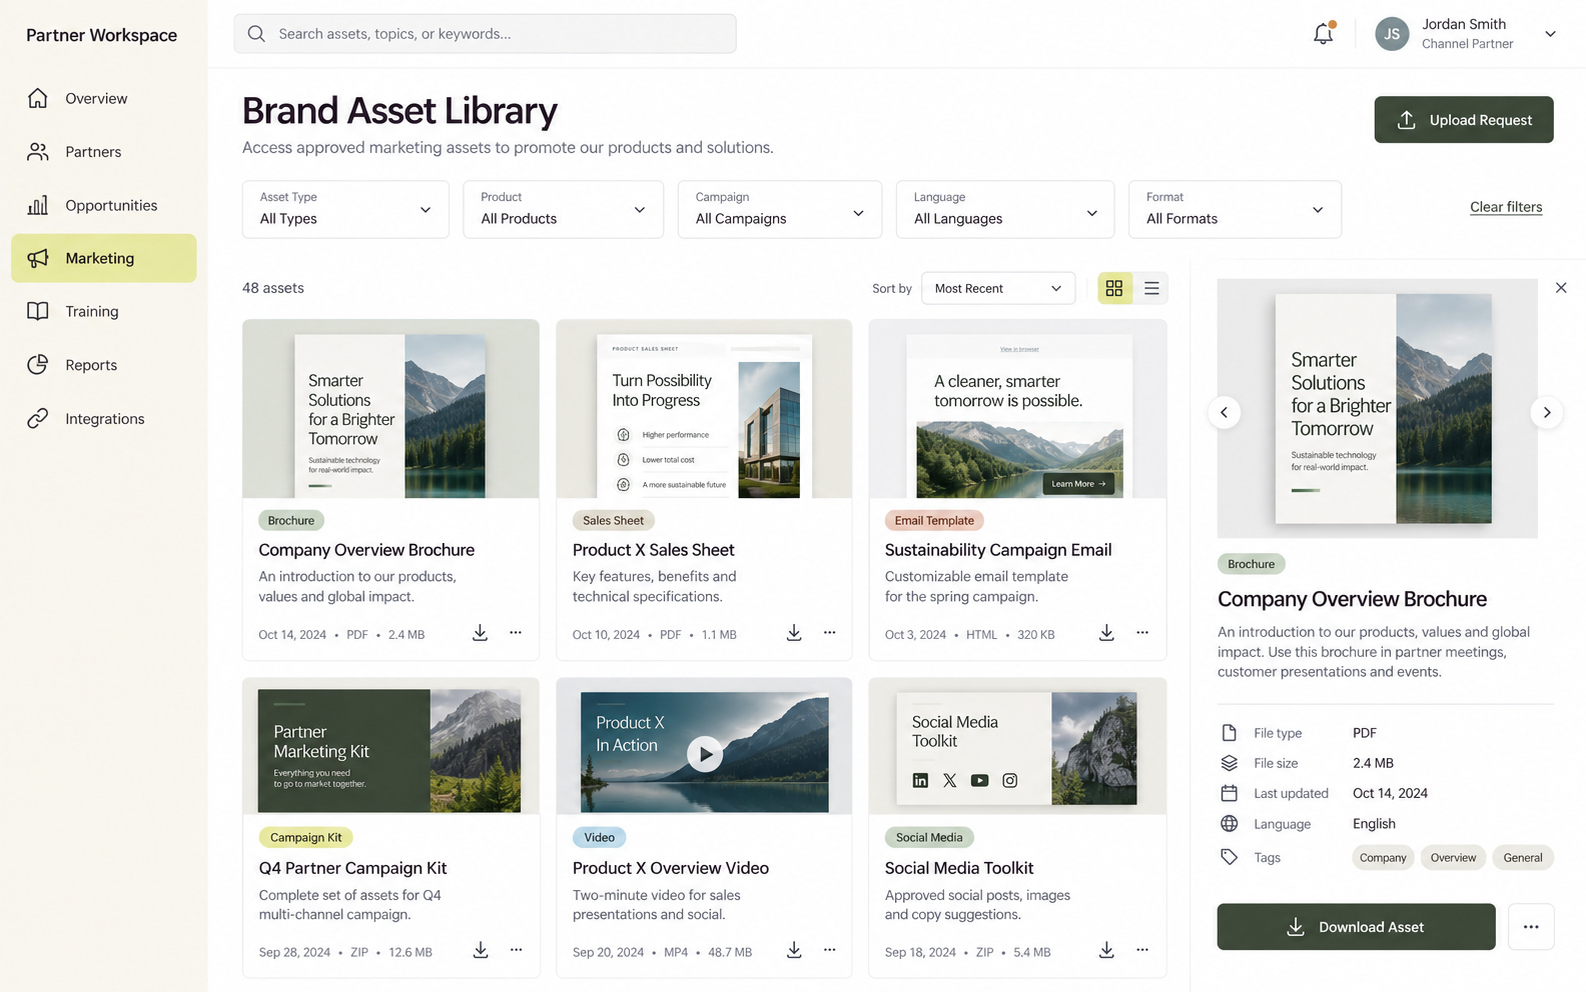Play the Product X In Action video
Viewport: 1586px width, 992px height.
pyautogui.click(x=705, y=753)
